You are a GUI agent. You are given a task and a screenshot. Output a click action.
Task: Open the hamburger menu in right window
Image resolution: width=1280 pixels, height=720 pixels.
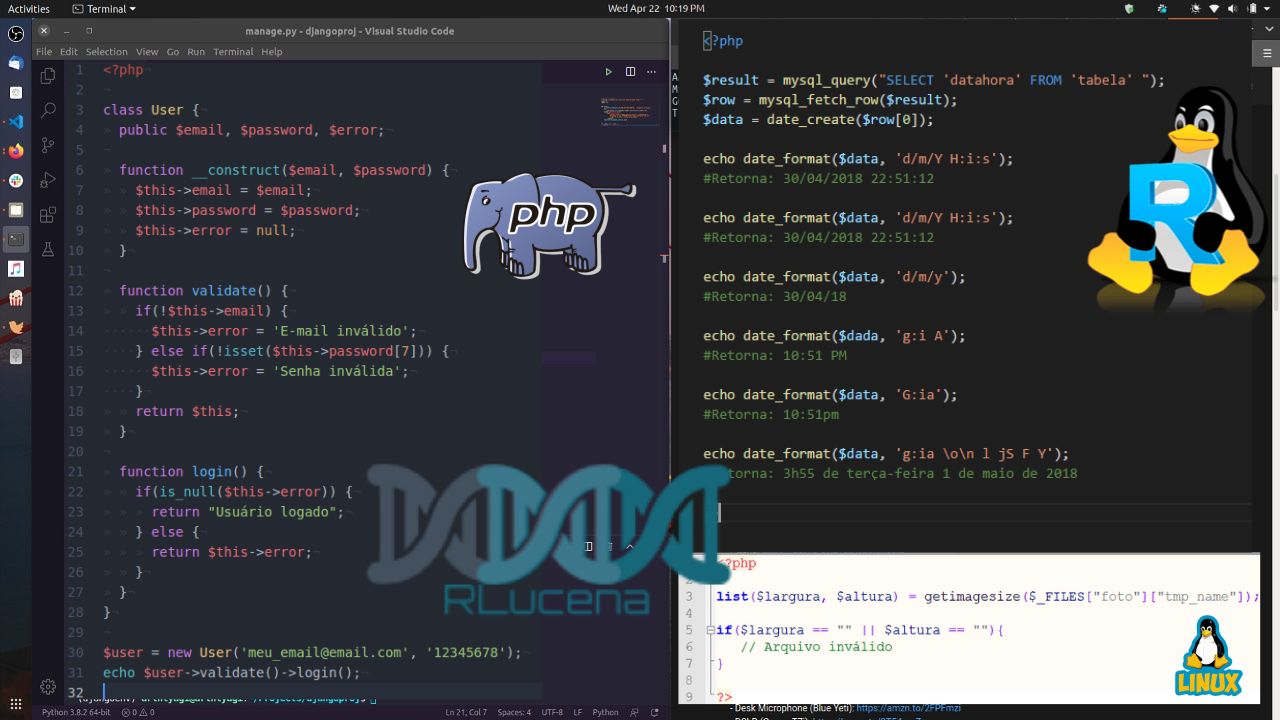point(1266,51)
